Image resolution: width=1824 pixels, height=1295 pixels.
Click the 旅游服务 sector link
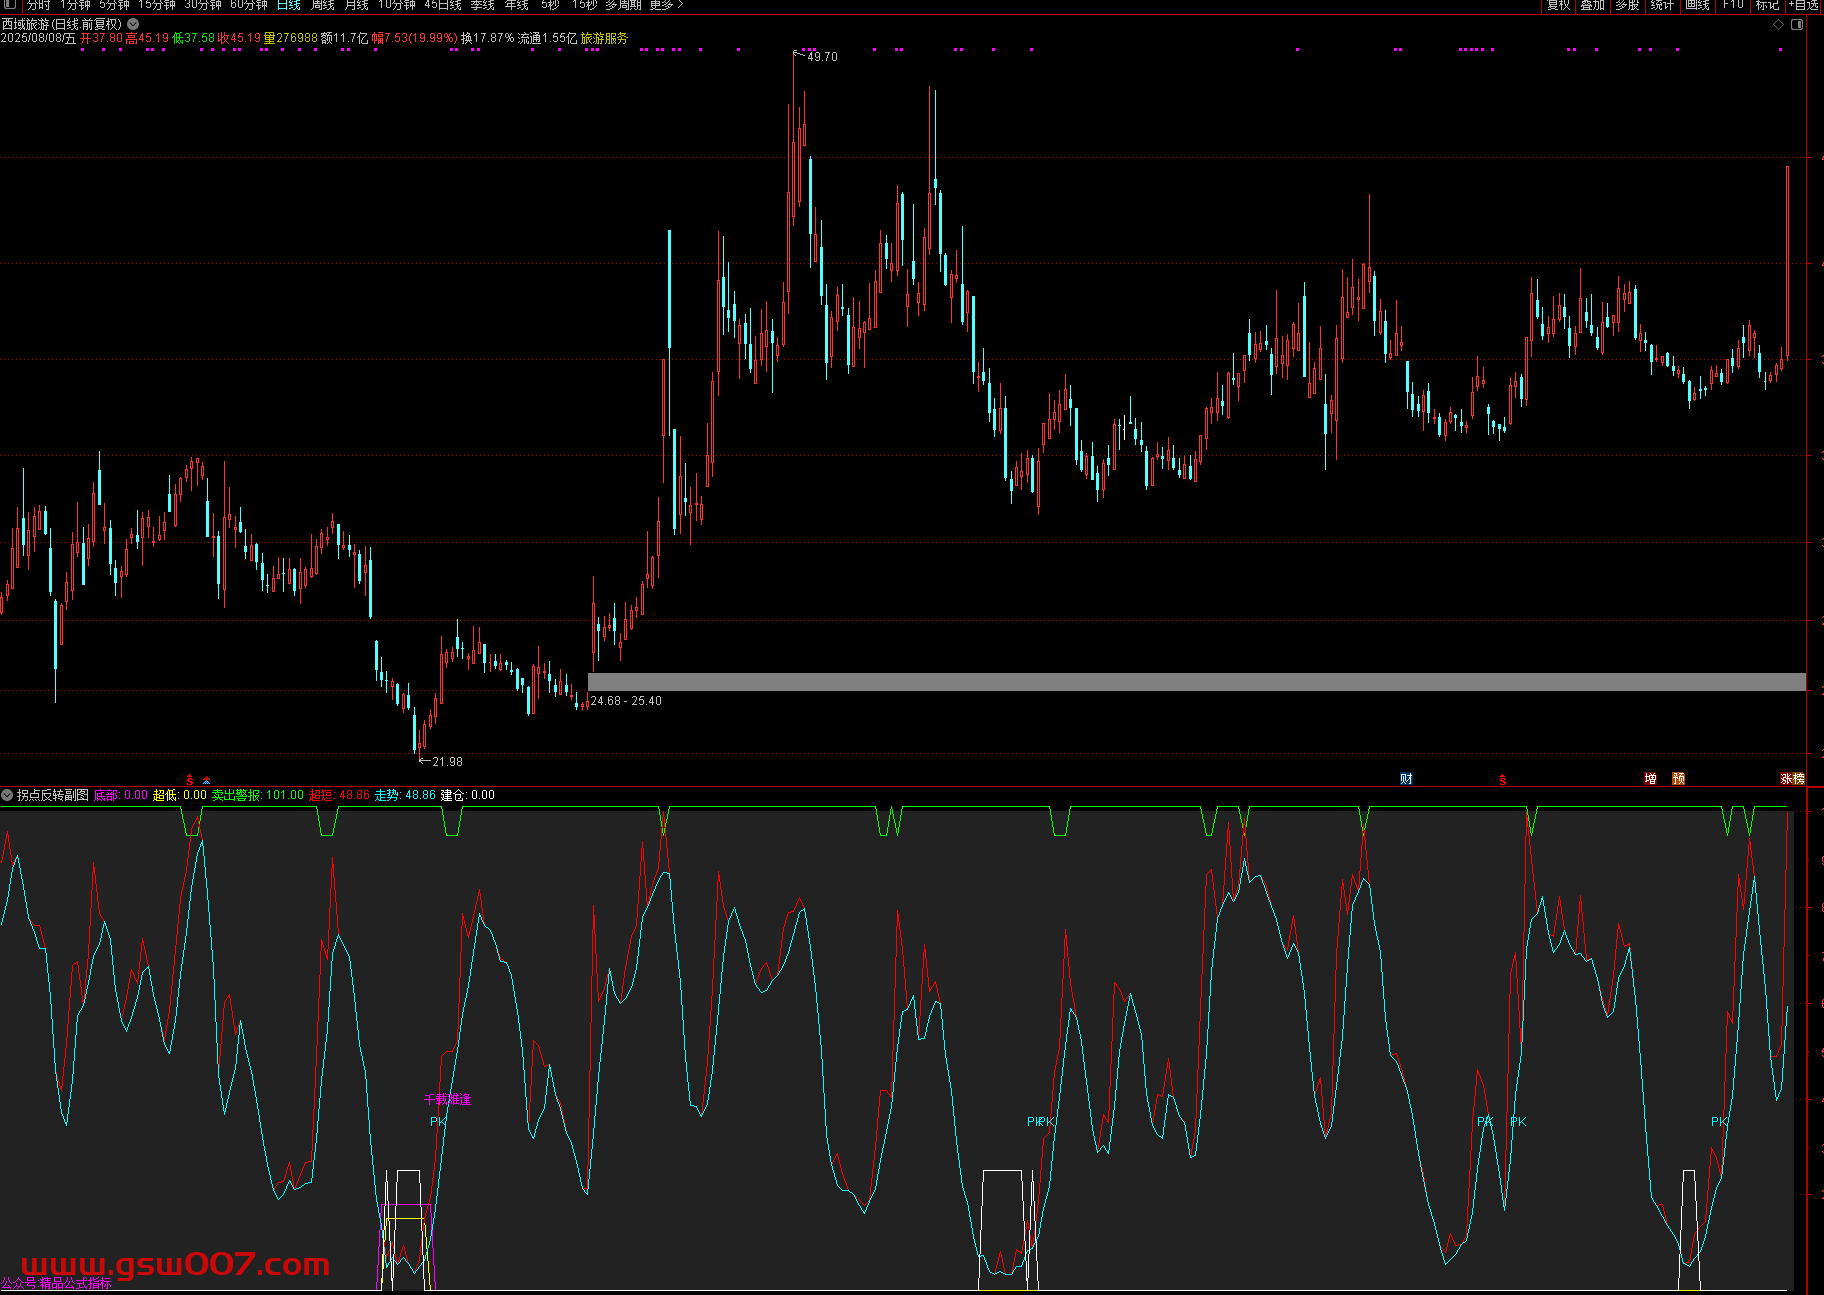coord(604,38)
